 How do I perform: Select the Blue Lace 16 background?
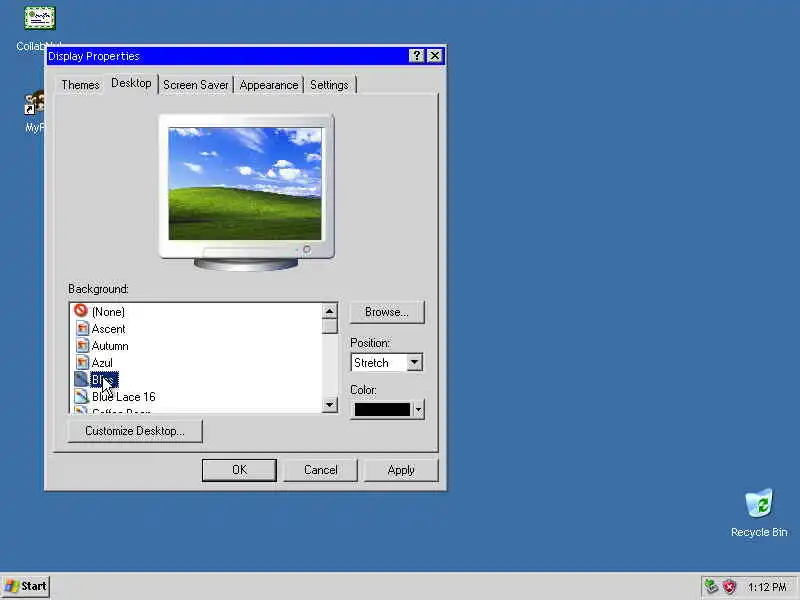point(123,397)
